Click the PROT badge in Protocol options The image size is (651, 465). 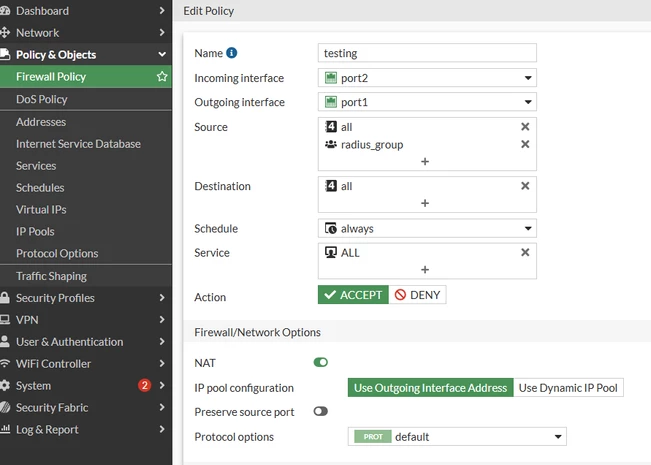372,437
